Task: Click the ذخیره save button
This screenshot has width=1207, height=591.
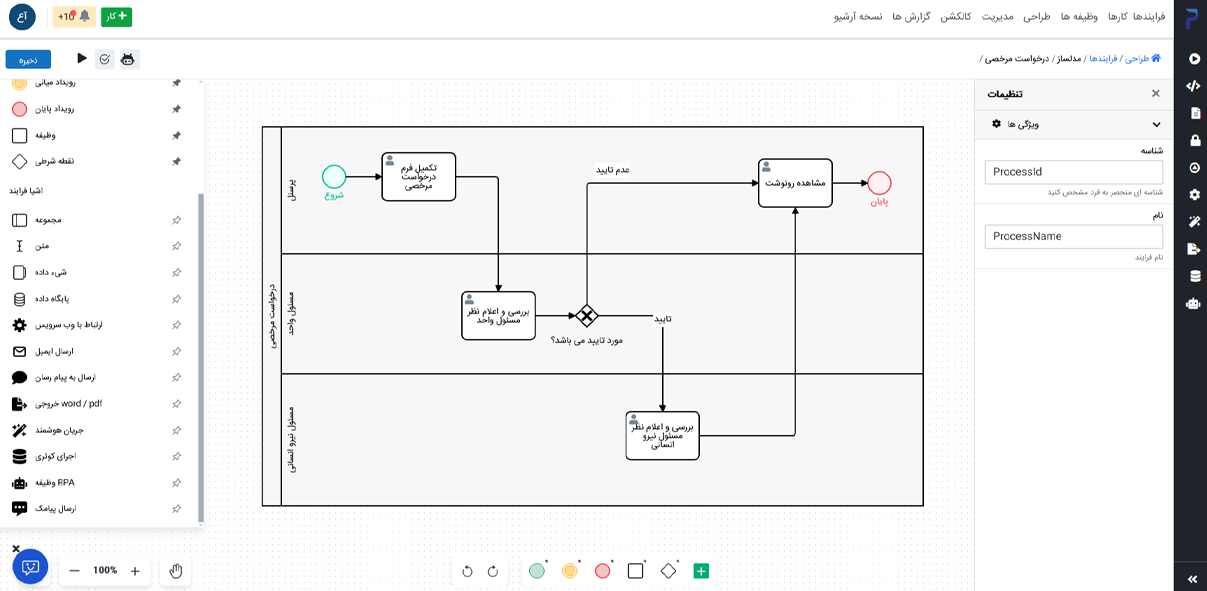Action: [28, 59]
